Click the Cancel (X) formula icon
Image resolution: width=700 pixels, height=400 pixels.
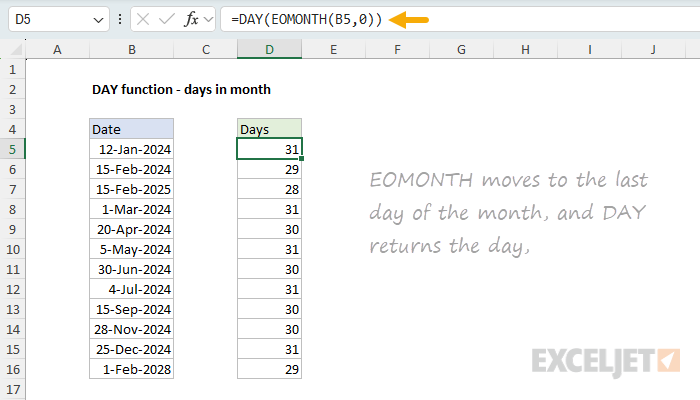pyautogui.click(x=143, y=19)
